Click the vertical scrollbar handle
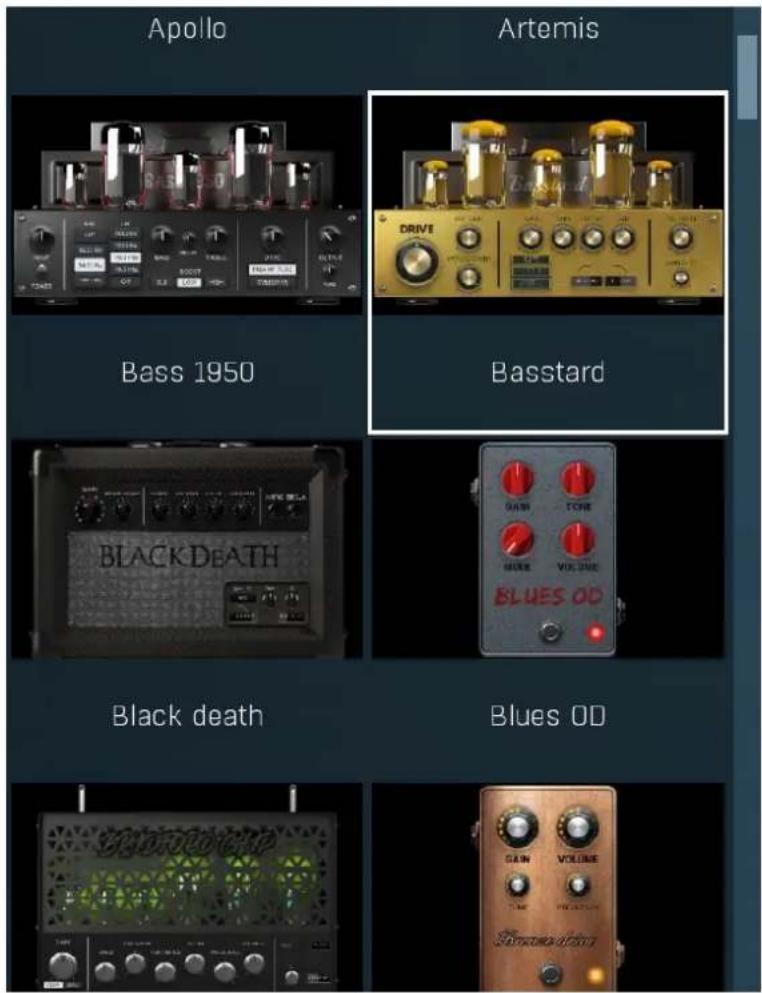762x993 pixels. tap(747, 77)
